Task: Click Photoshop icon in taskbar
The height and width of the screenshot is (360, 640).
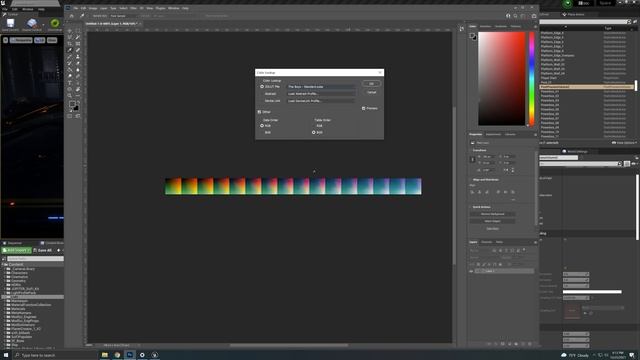Action: 130,355
